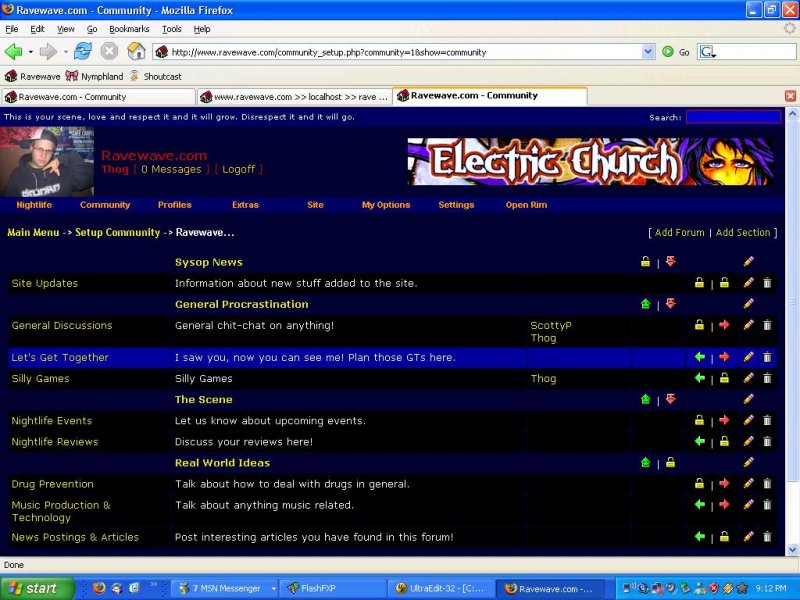Move General Procrastination up with green arrow
This screenshot has height=600, width=800.
tap(645, 304)
